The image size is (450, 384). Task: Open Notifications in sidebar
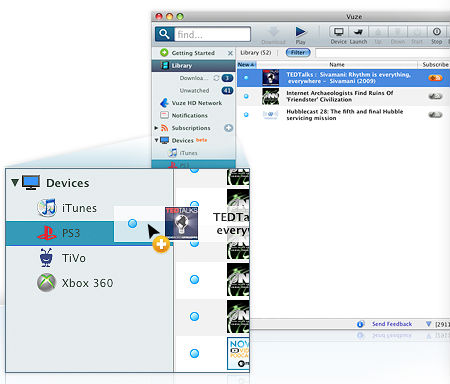click(190, 115)
